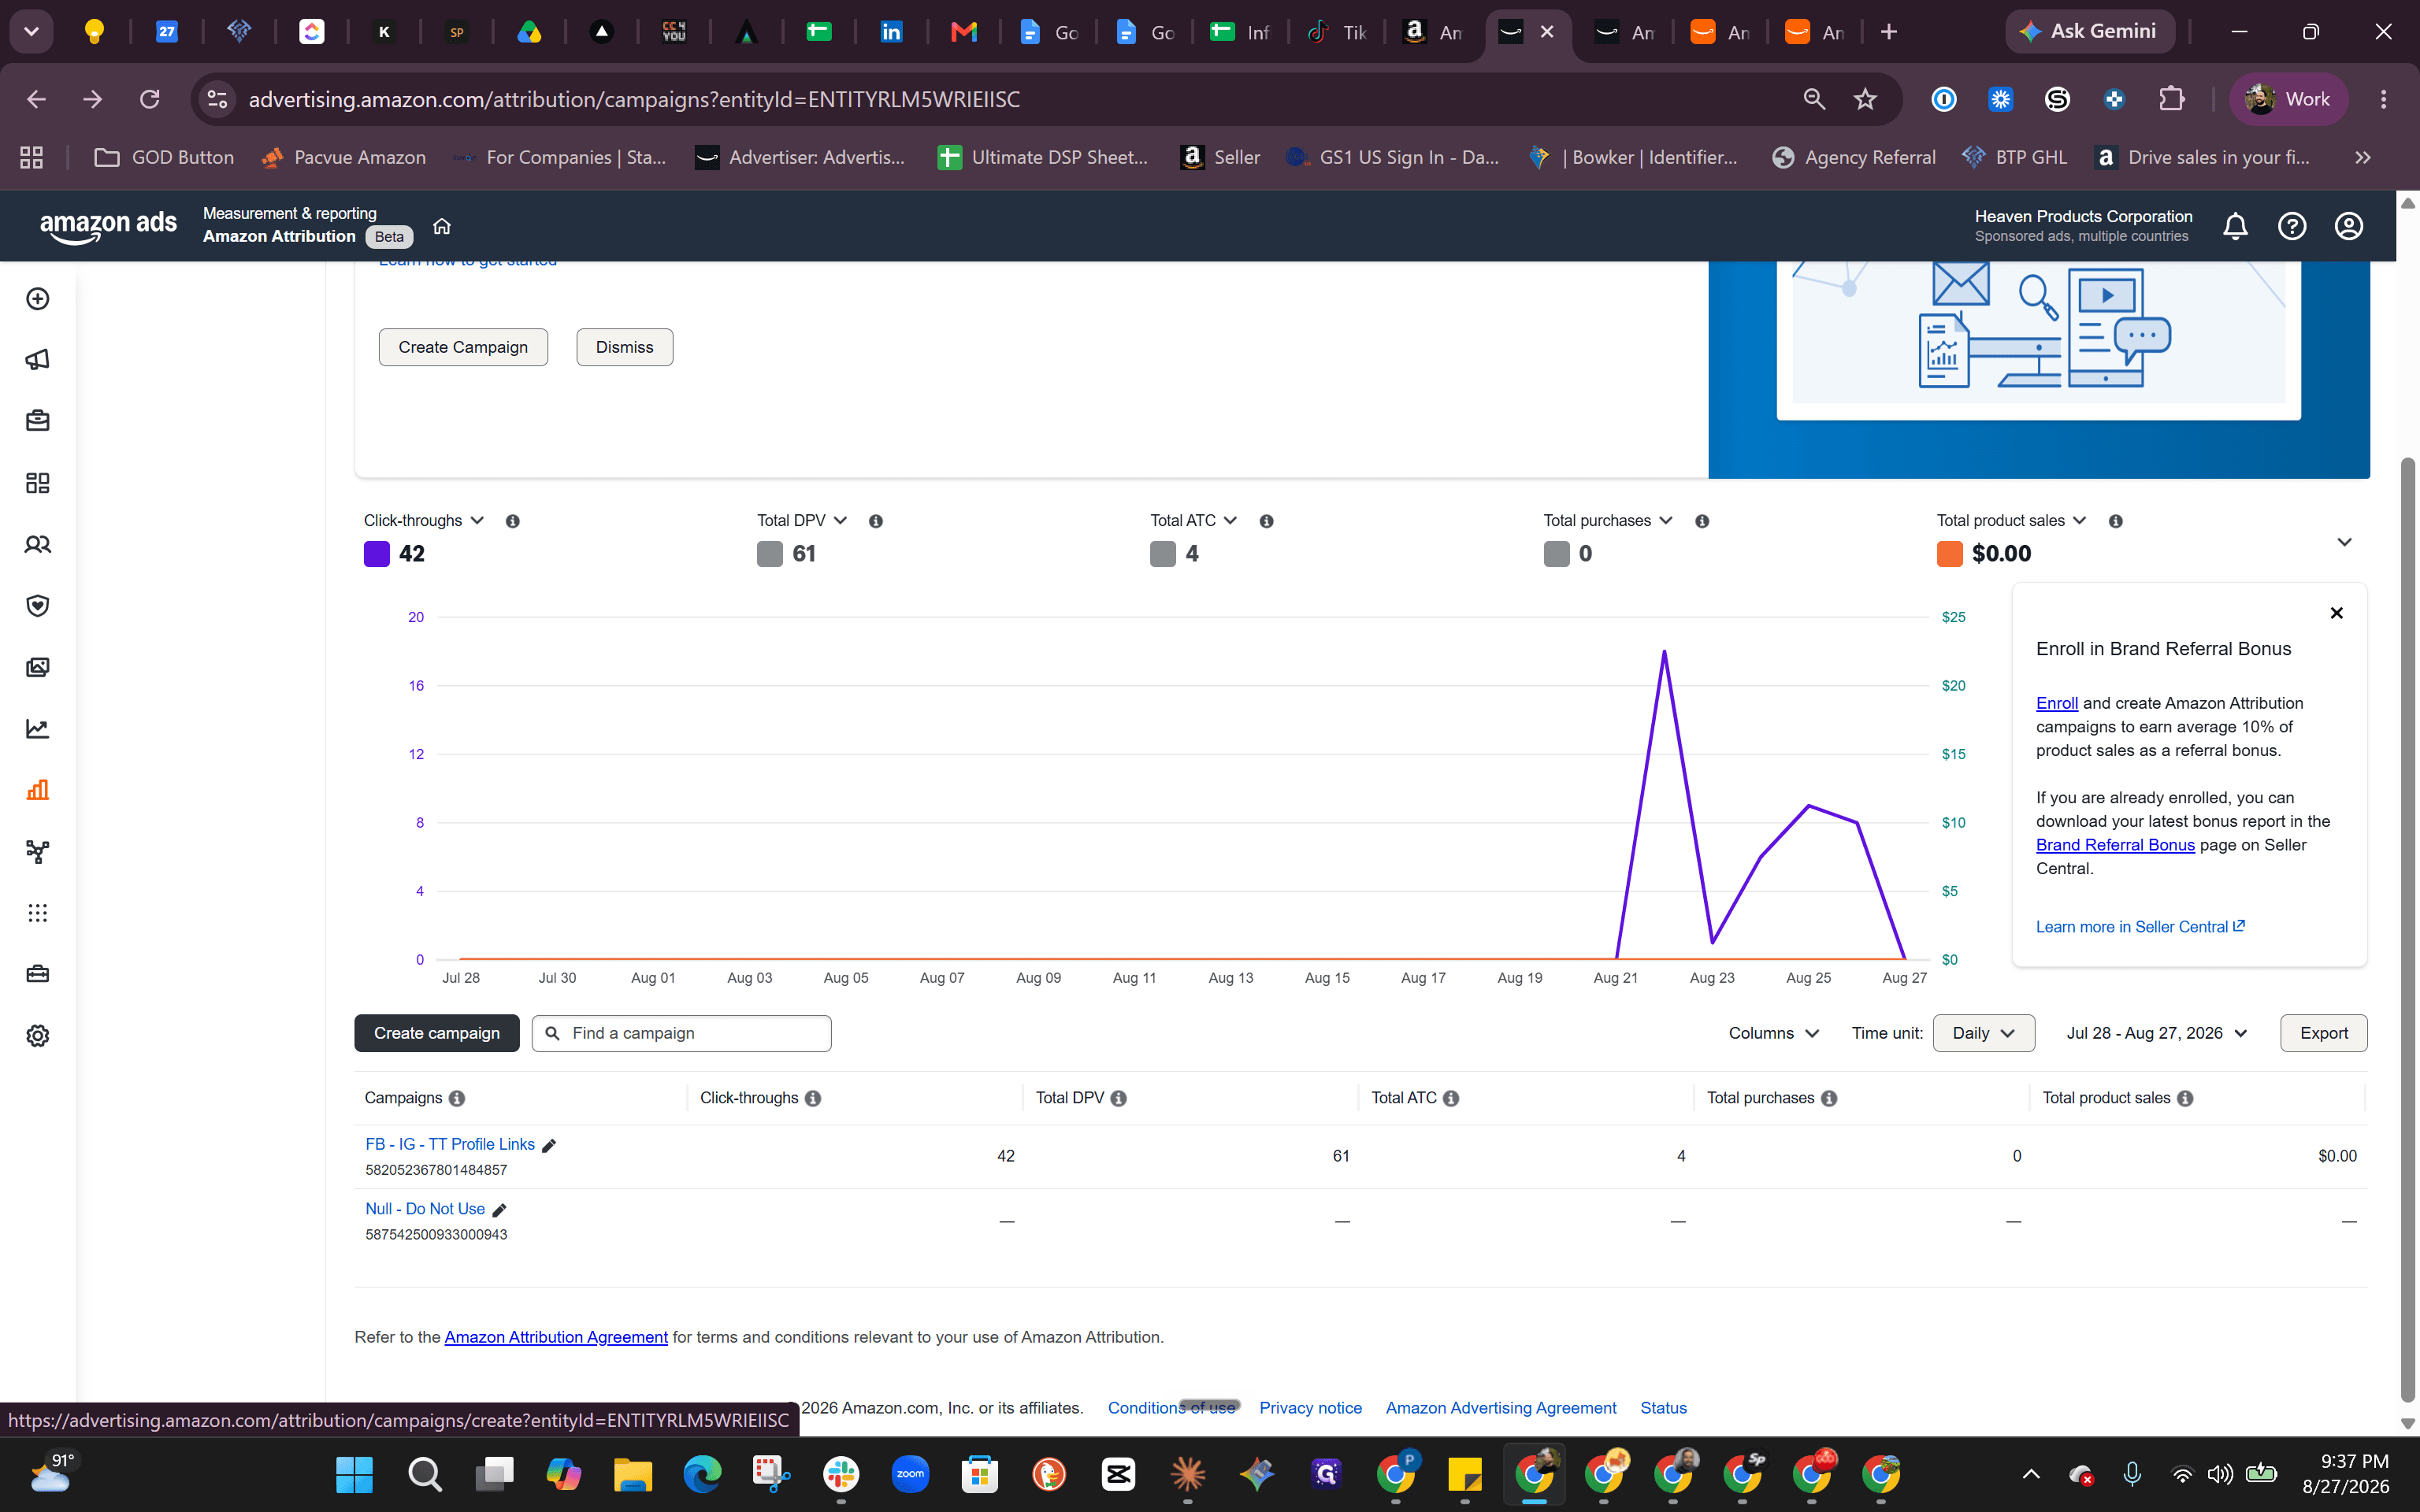Open the trend line insights sidebar icon
Screen dimensions: 2420x1512
tap(38, 729)
